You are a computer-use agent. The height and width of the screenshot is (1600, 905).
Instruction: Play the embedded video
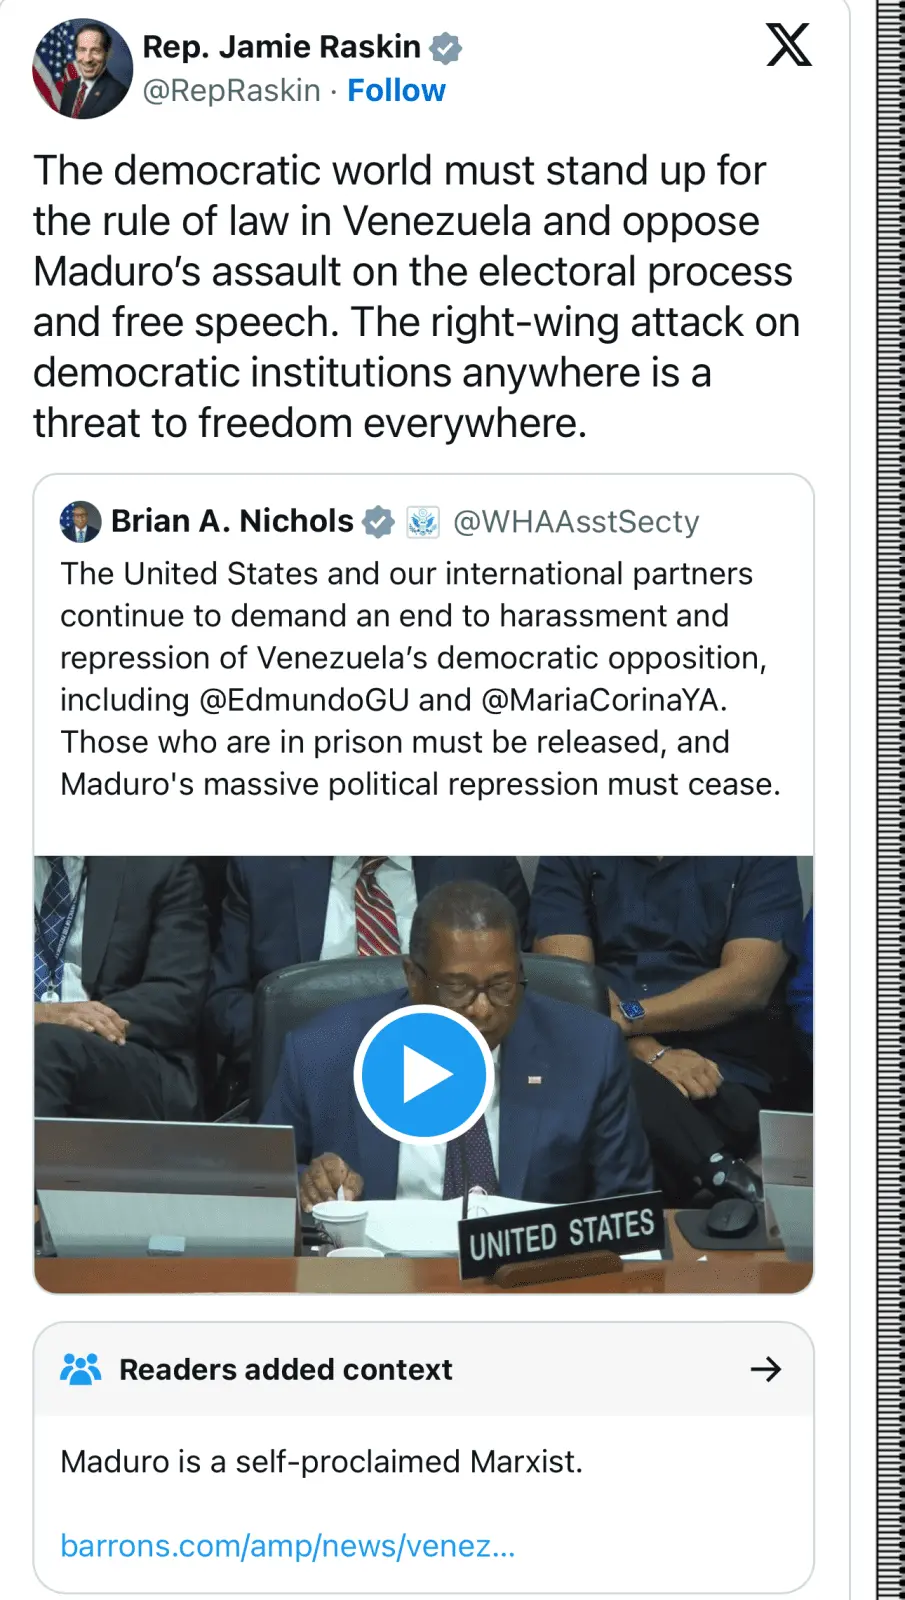click(x=423, y=1074)
